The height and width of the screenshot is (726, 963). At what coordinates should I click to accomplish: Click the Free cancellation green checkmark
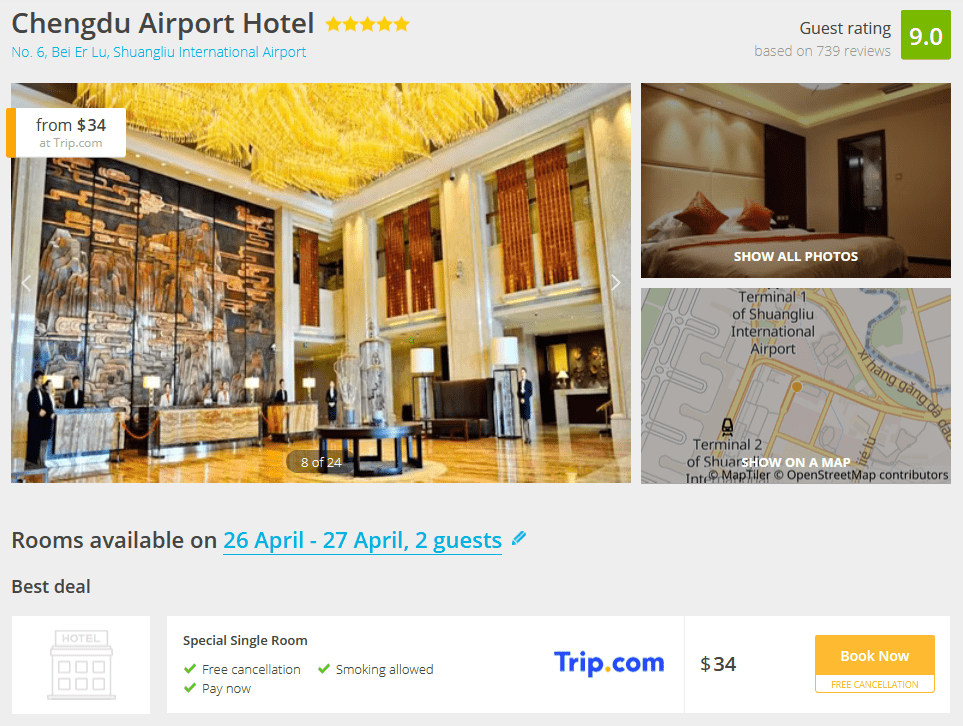coord(190,669)
